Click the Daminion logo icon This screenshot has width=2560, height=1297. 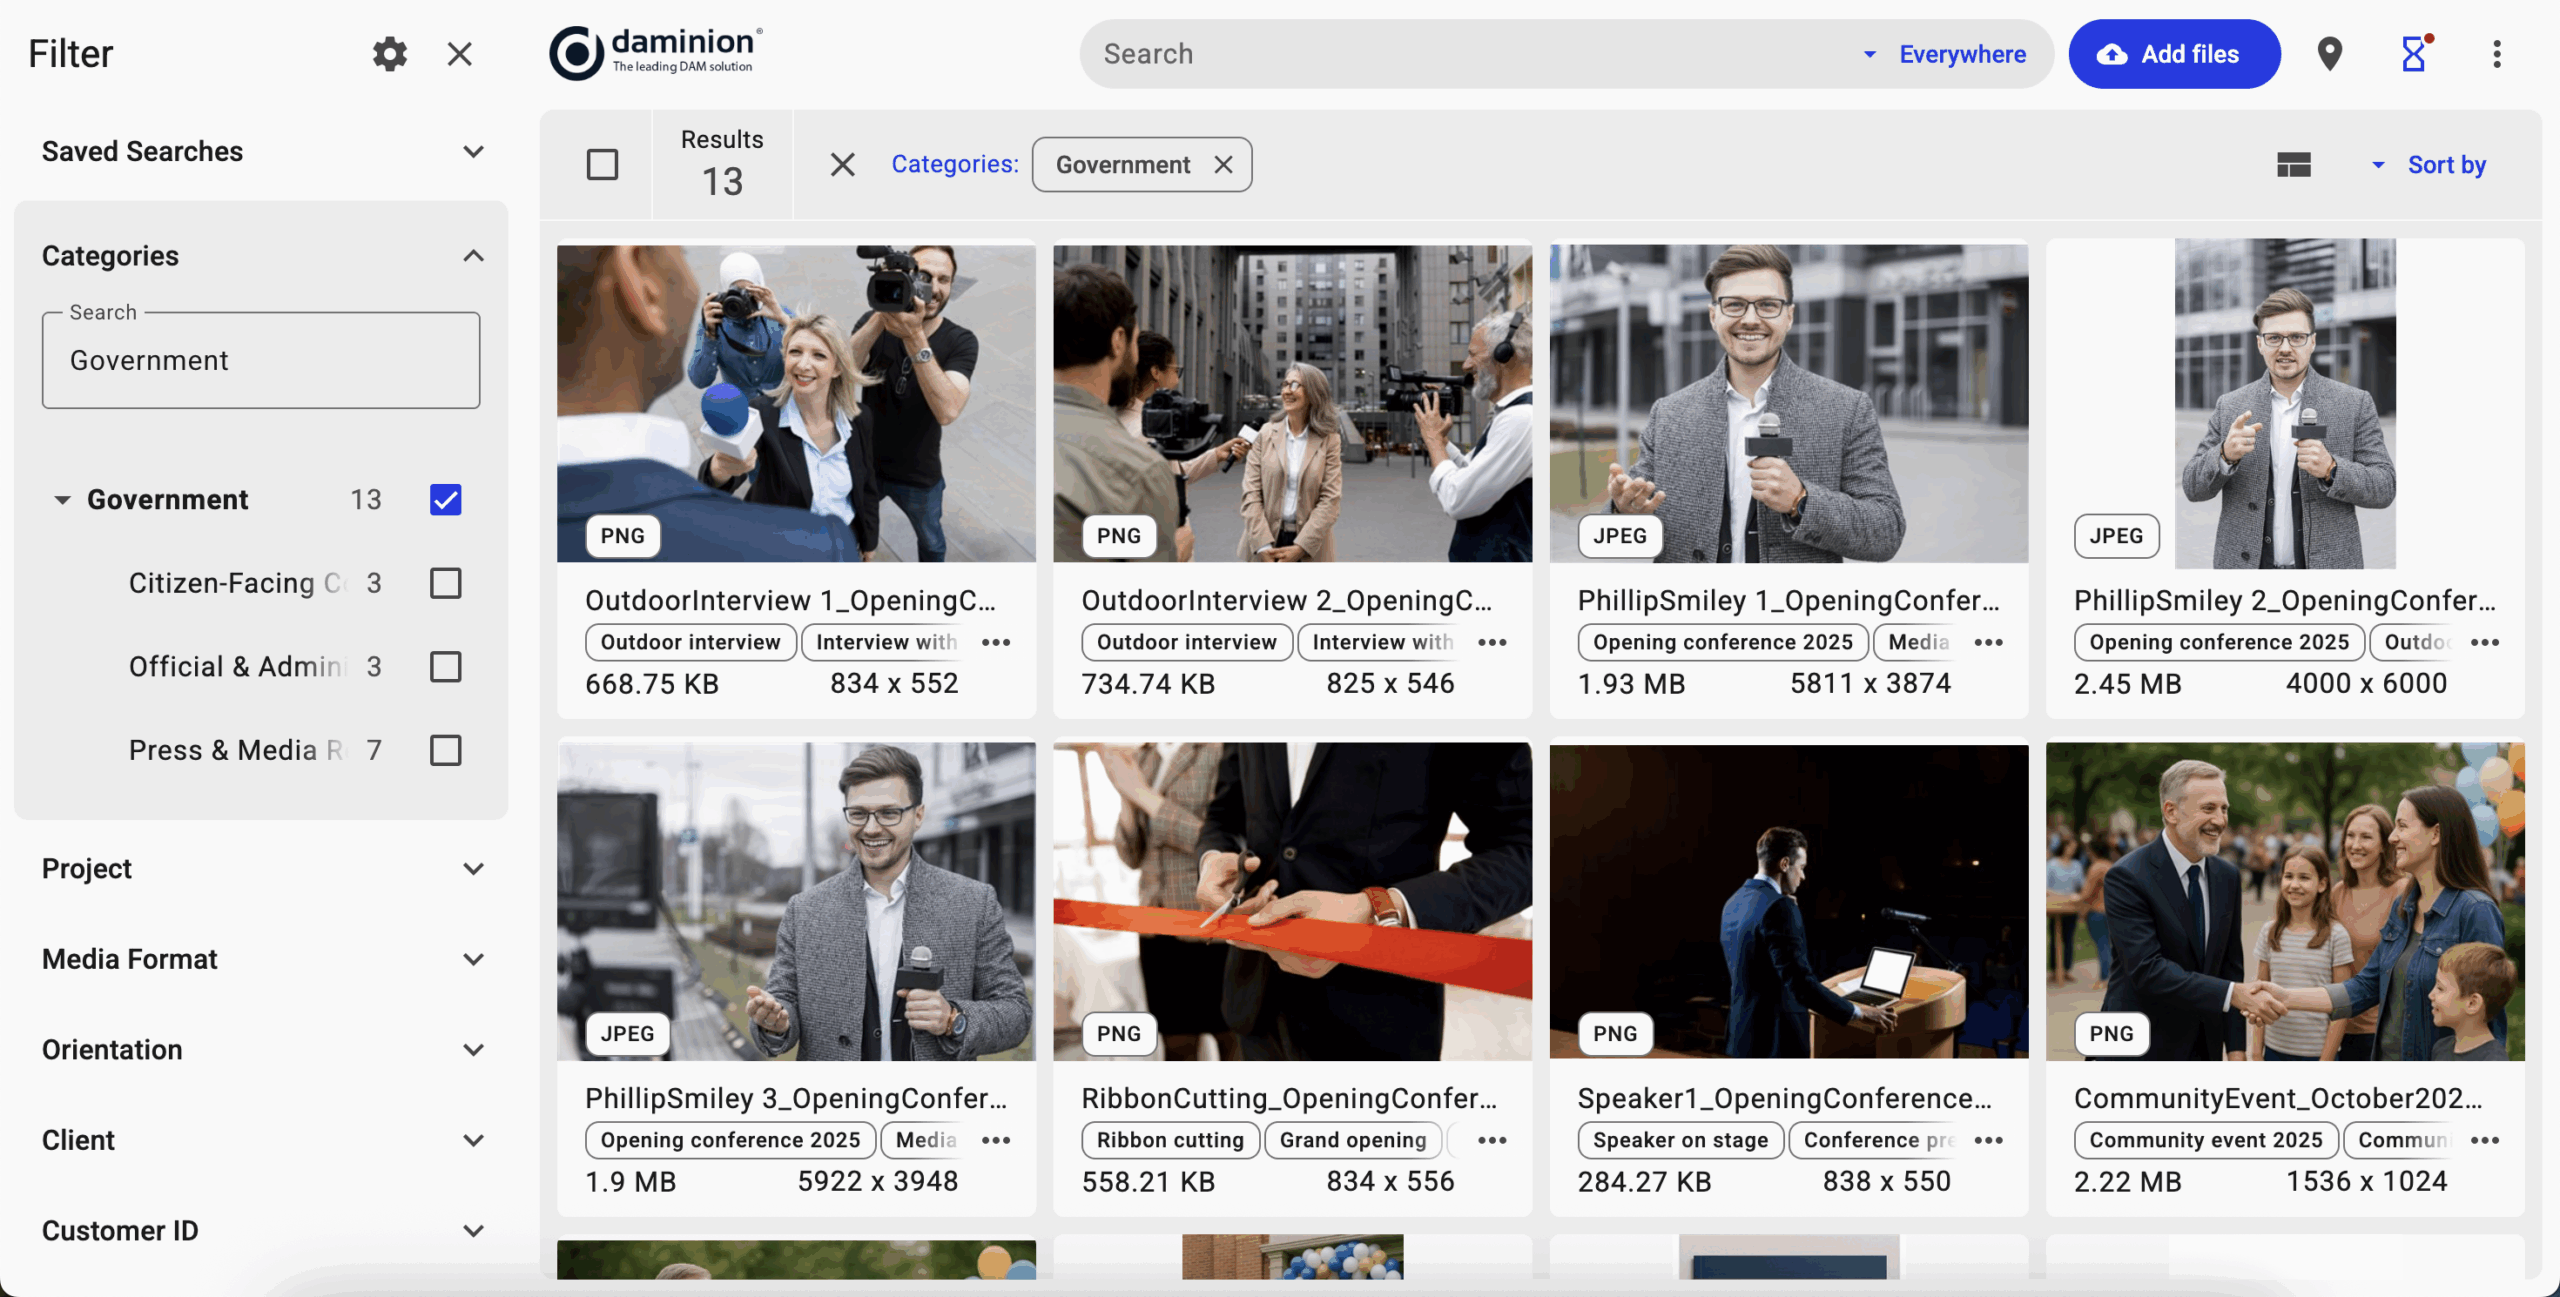coord(575,53)
